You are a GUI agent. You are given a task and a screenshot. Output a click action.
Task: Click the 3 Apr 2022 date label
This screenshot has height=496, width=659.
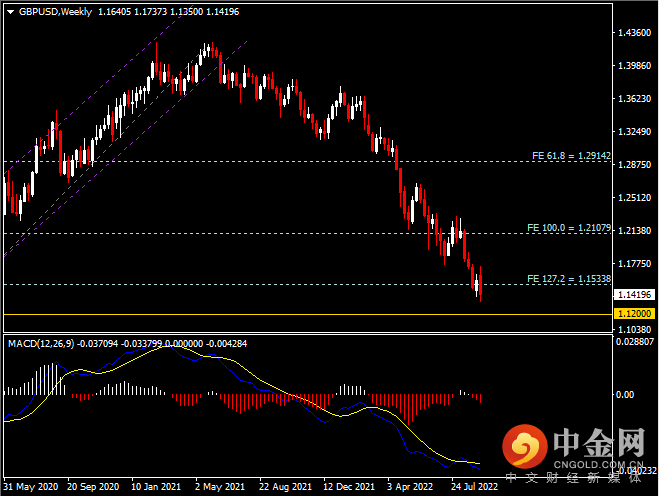pos(410,487)
